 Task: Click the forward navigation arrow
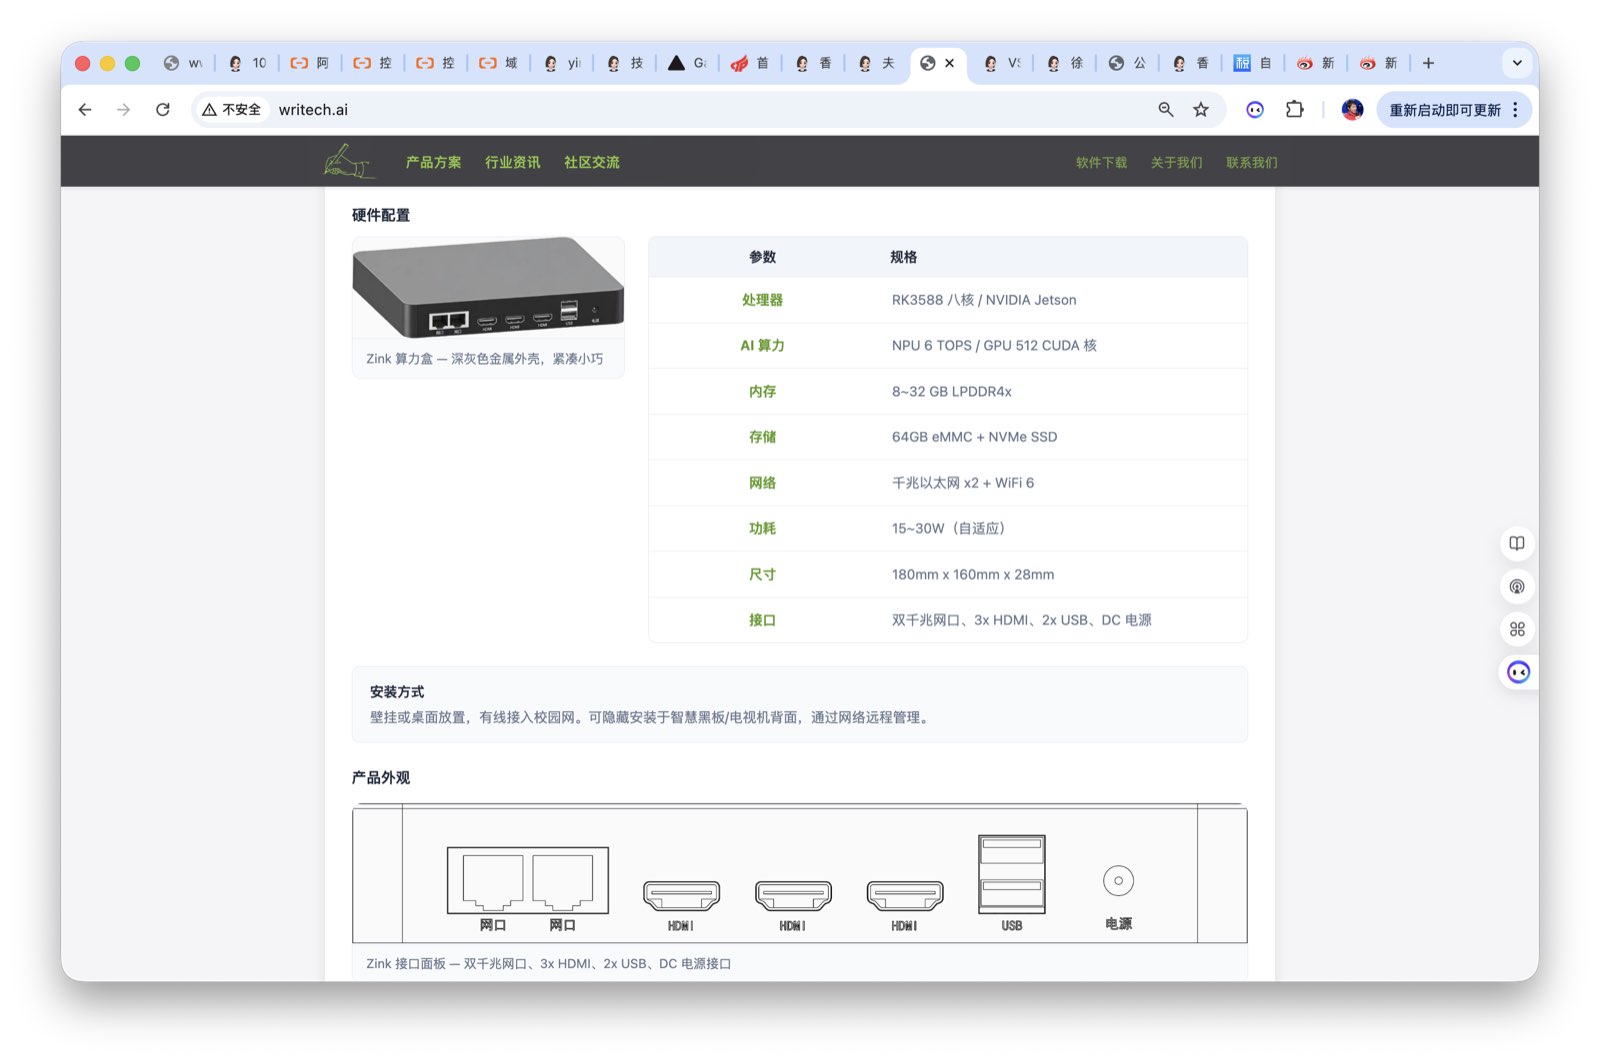click(x=124, y=110)
